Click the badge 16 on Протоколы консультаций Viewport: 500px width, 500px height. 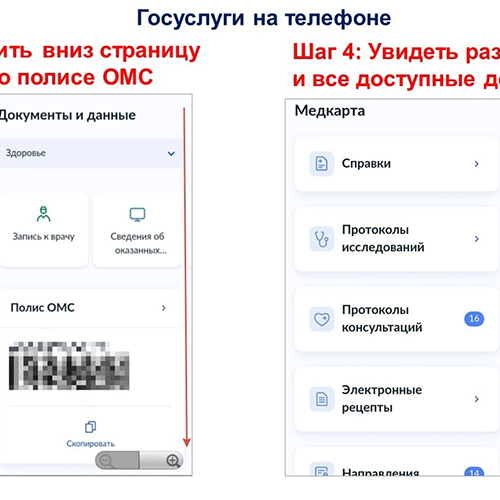tap(474, 319)
